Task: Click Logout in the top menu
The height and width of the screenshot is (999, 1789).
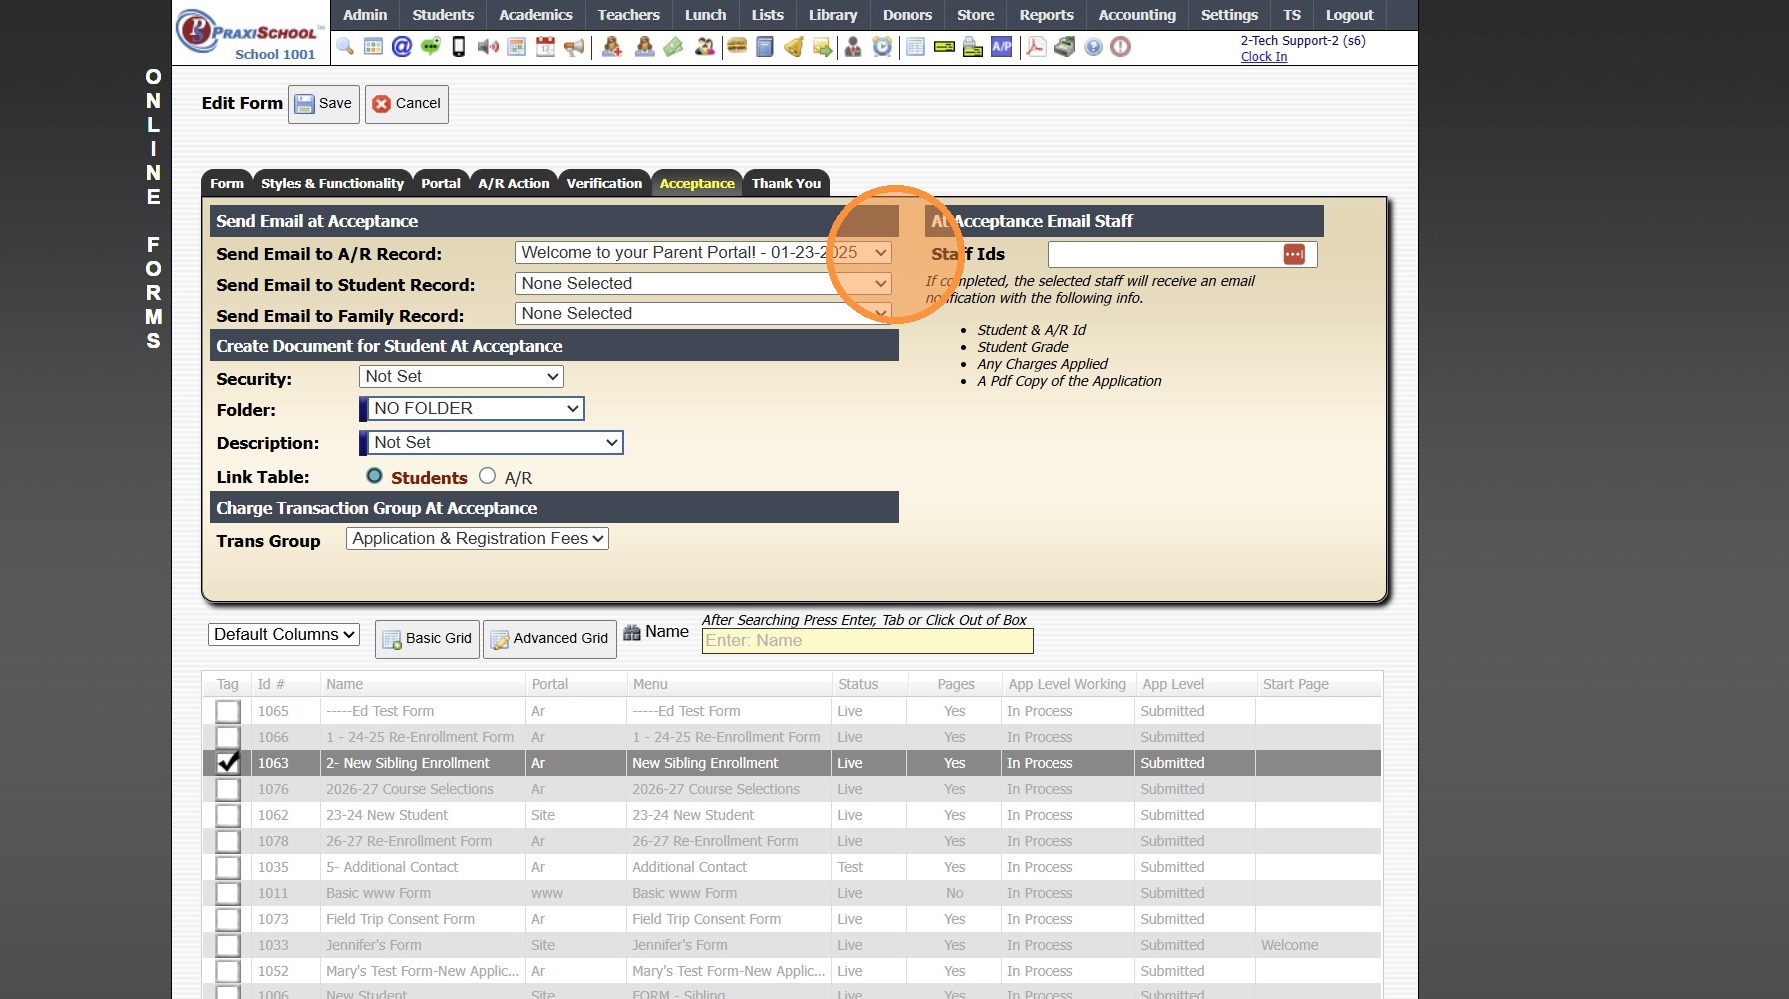Action: coord(1350,15)
